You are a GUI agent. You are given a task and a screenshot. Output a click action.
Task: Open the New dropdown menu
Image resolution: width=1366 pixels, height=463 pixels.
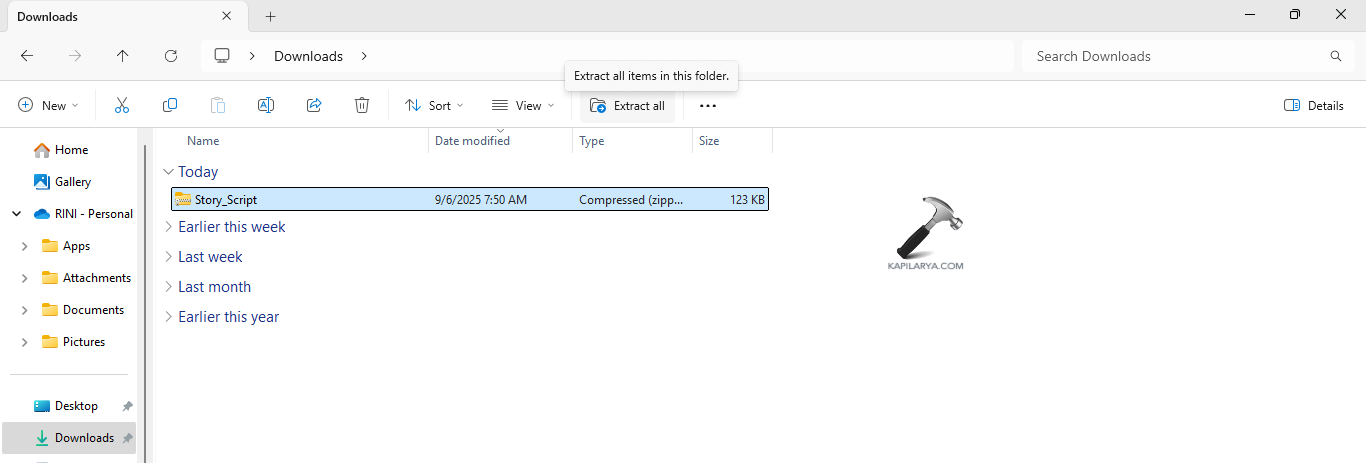click(x=48, y=105)
